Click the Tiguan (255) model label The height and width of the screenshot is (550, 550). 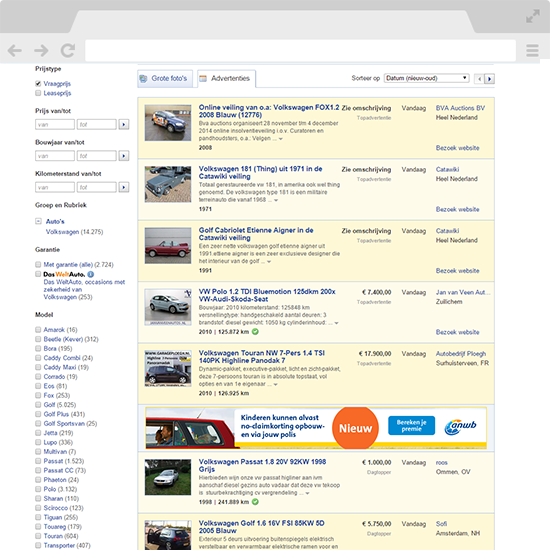tap(61, 517)
